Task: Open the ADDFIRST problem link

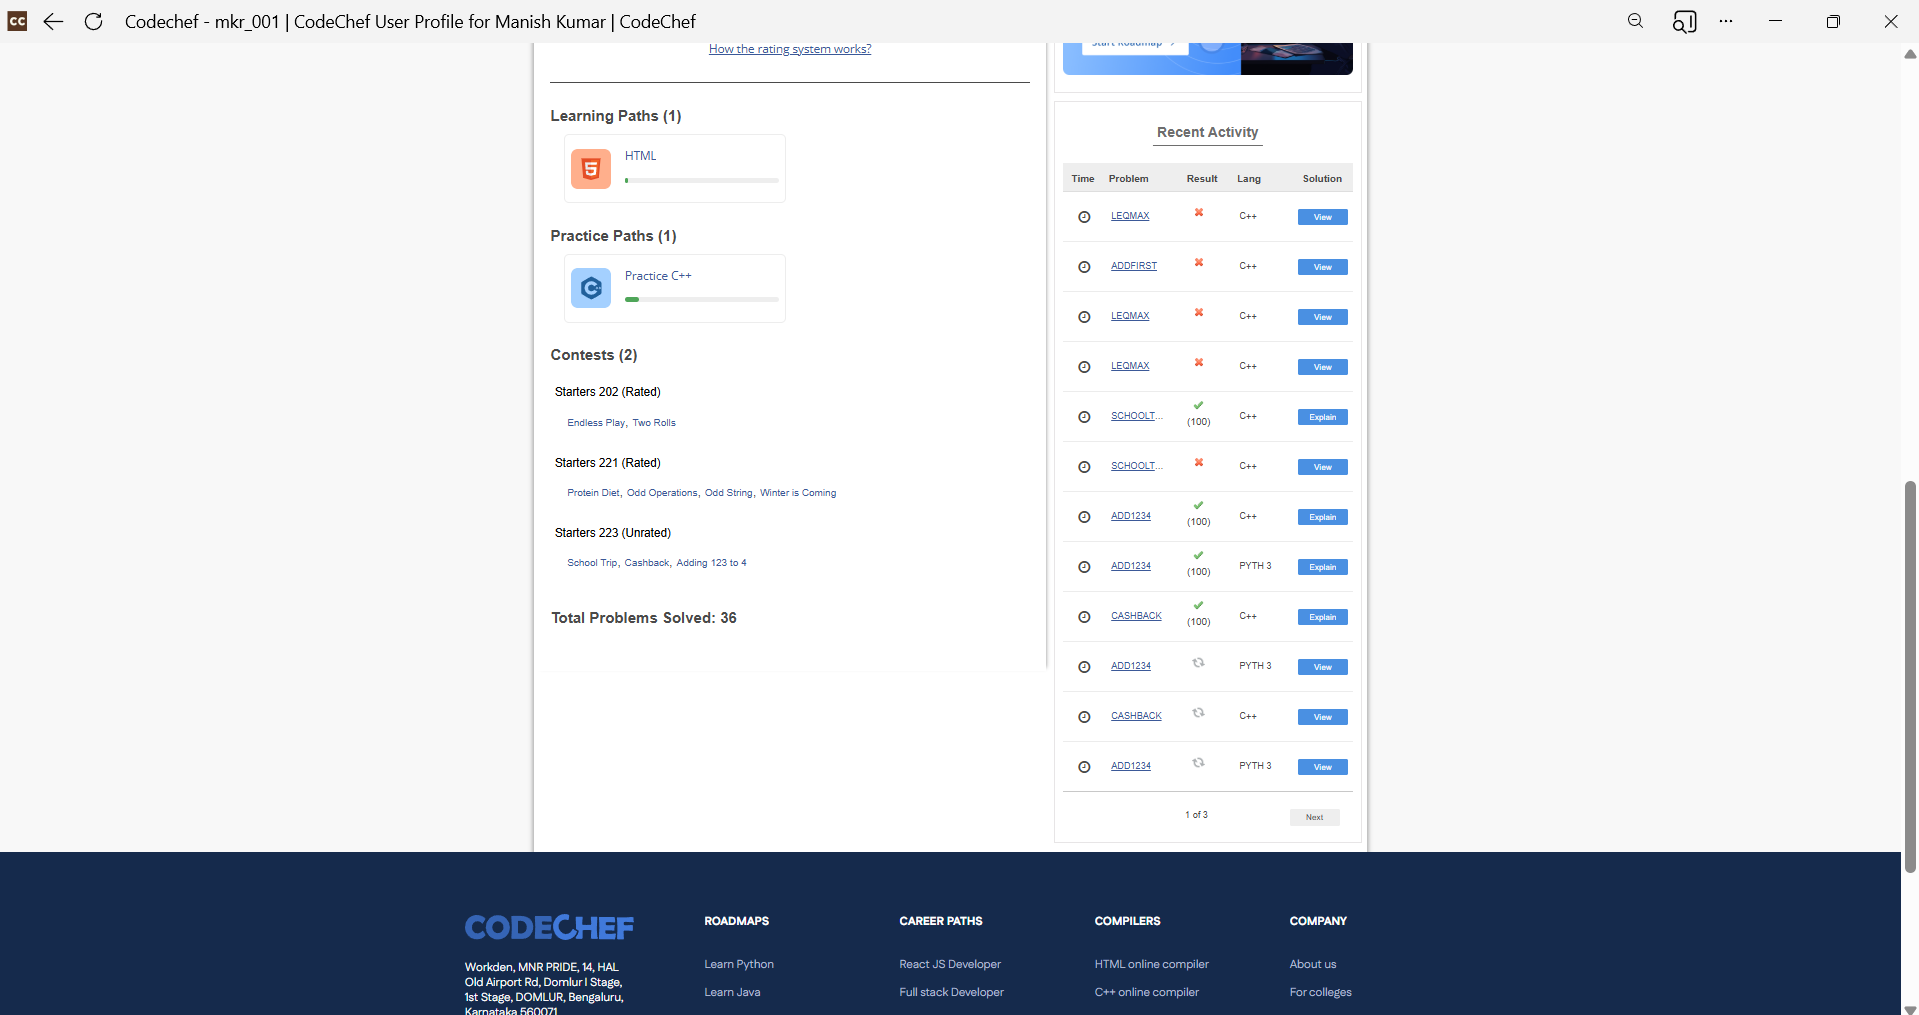Action: tap(1134, 266)
